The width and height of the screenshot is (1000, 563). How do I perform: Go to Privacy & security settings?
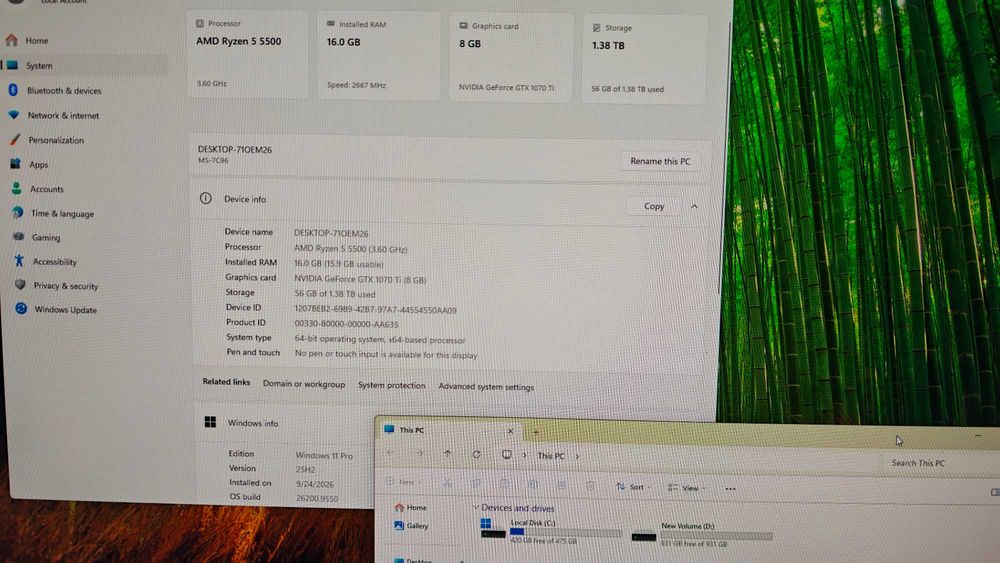pos(66,286)
